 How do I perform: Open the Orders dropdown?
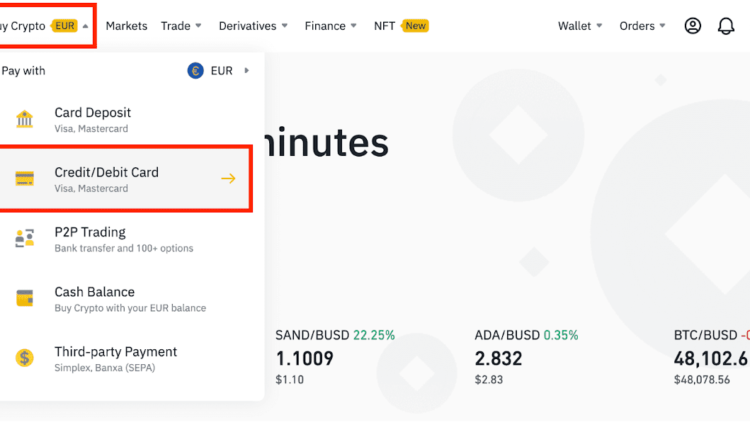pos(643,26)
